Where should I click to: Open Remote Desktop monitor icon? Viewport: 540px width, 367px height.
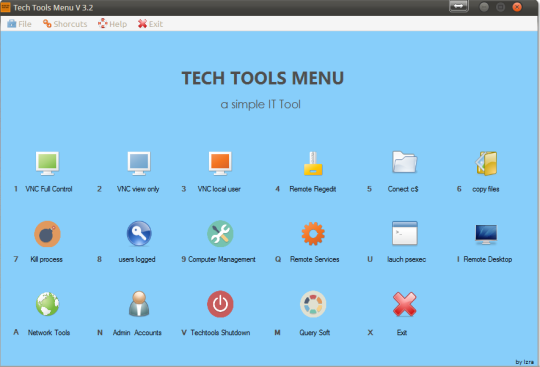click(486, 234)
